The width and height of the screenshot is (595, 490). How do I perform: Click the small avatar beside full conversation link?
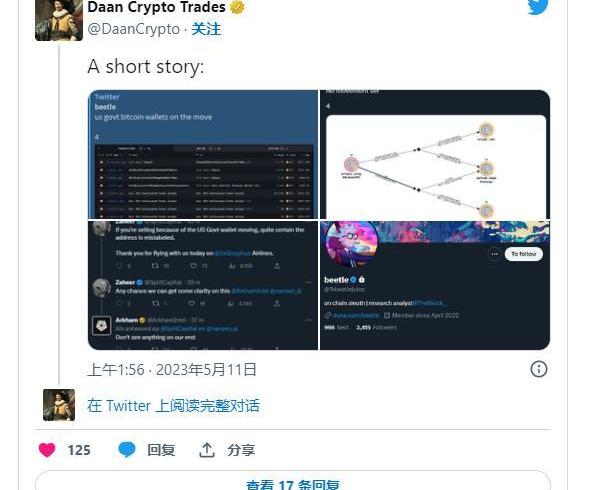pos(59,405)
